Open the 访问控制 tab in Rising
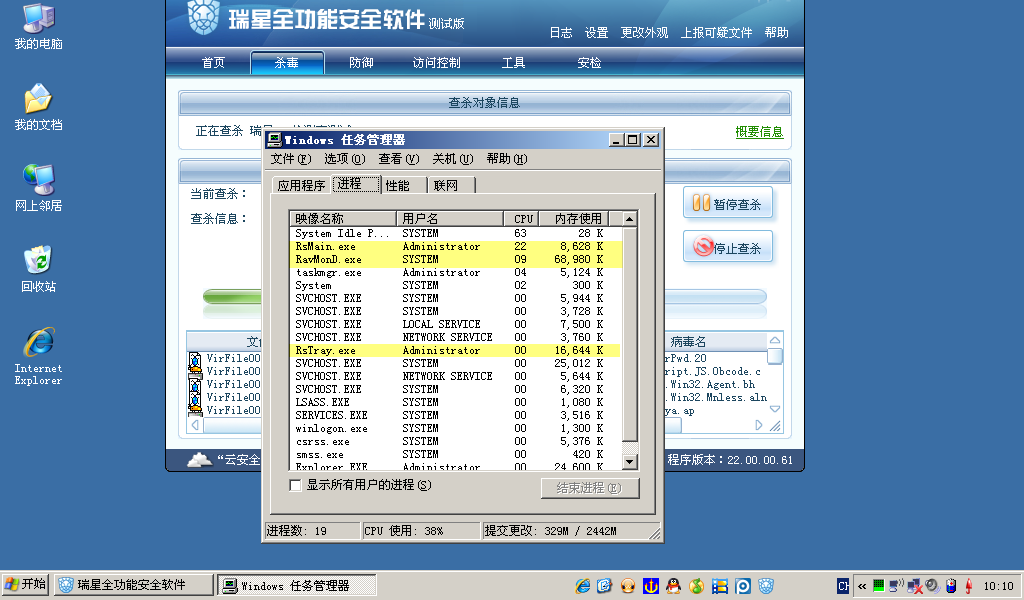The width and height of the screenshot is (1024, 600). click(x=436, y=63)
